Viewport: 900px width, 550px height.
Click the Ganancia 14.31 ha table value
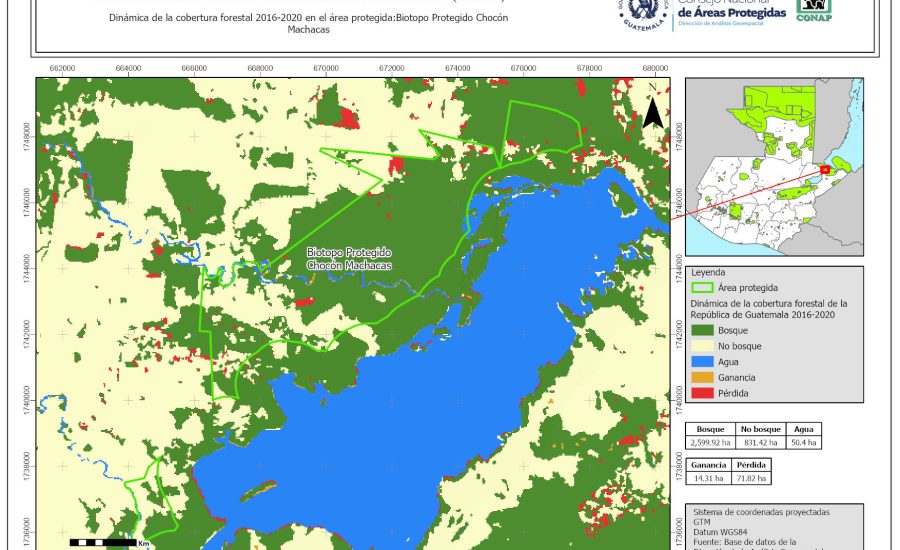click(708, 479)
